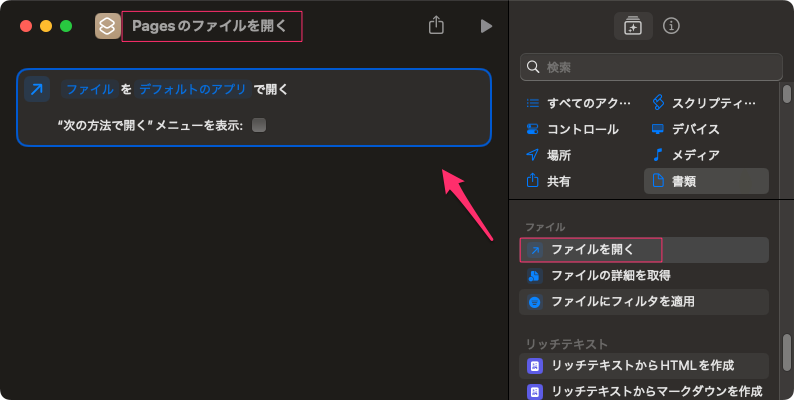Click the 検索 search field

651,67
